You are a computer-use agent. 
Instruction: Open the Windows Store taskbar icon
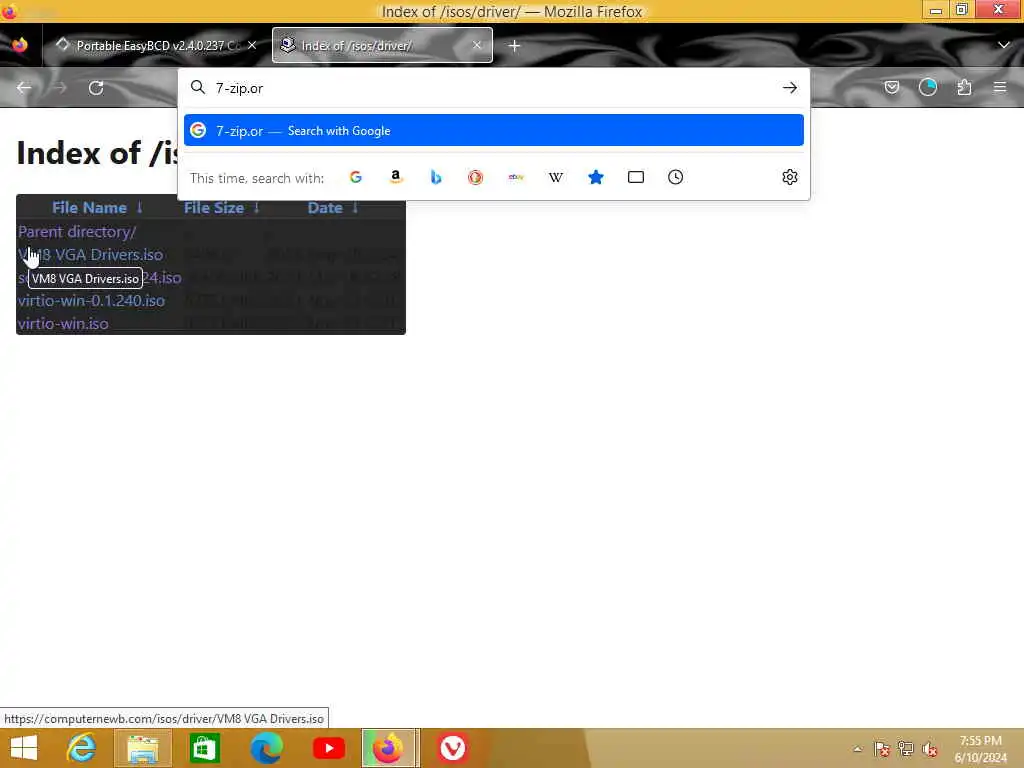pyautogui.click(x=204, y=748)
